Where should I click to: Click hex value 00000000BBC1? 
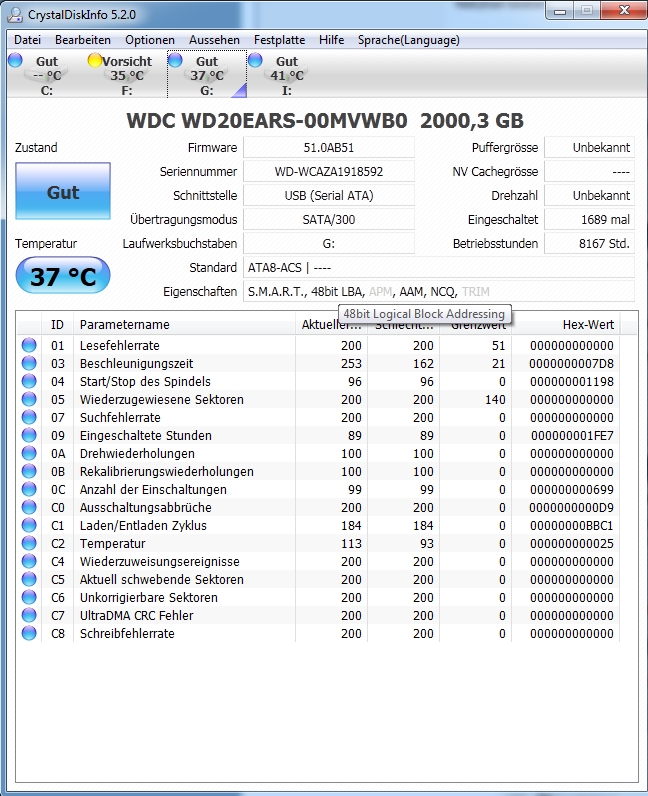point(572,525)
